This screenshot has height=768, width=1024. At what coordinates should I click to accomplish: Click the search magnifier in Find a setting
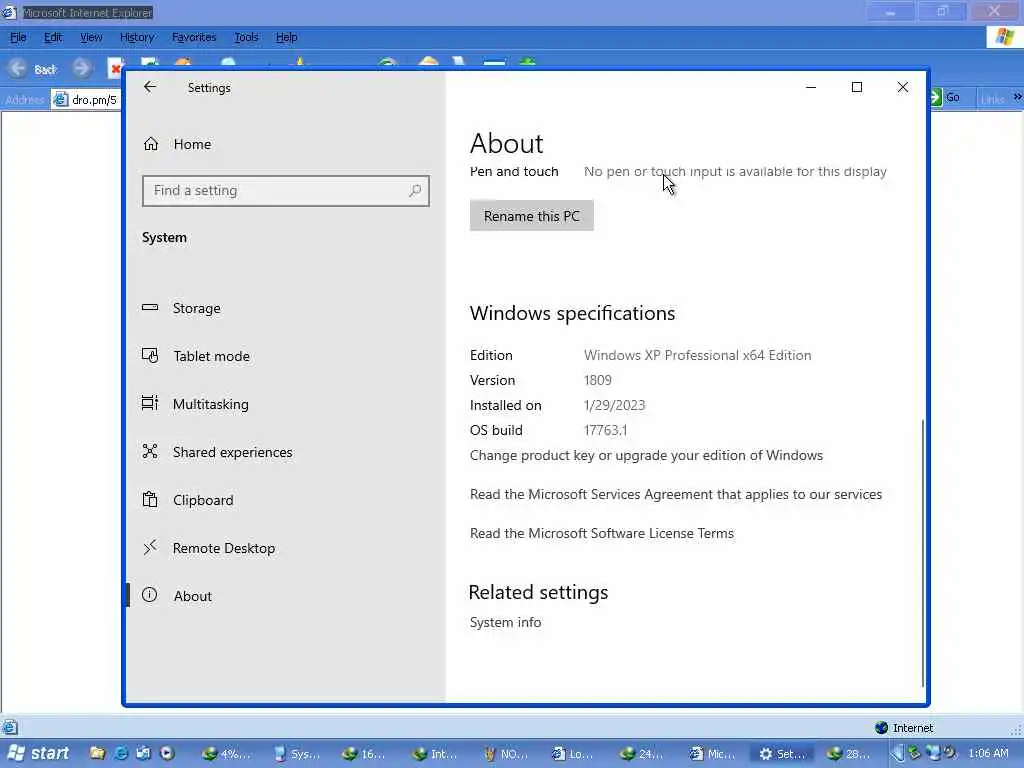415,191
